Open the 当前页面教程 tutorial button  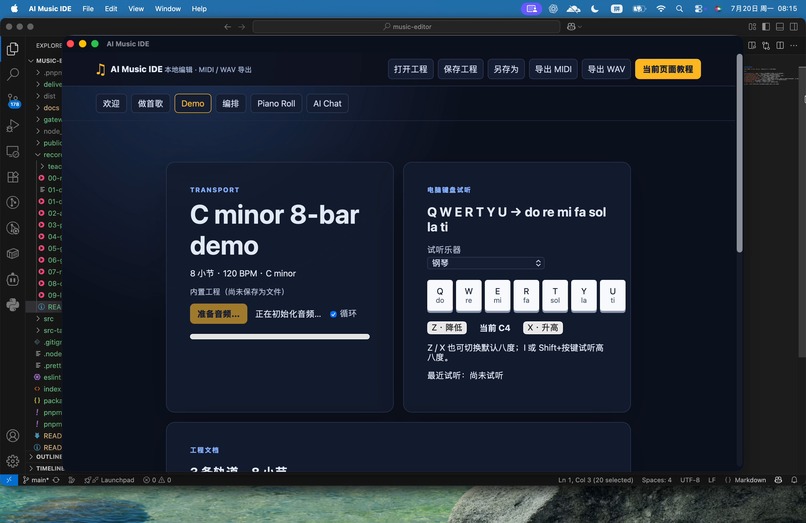[668, 69]
